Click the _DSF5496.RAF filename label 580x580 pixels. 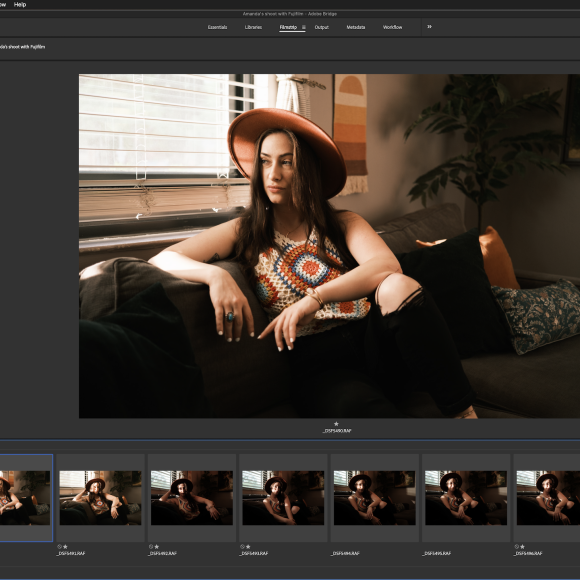(528, 553)
